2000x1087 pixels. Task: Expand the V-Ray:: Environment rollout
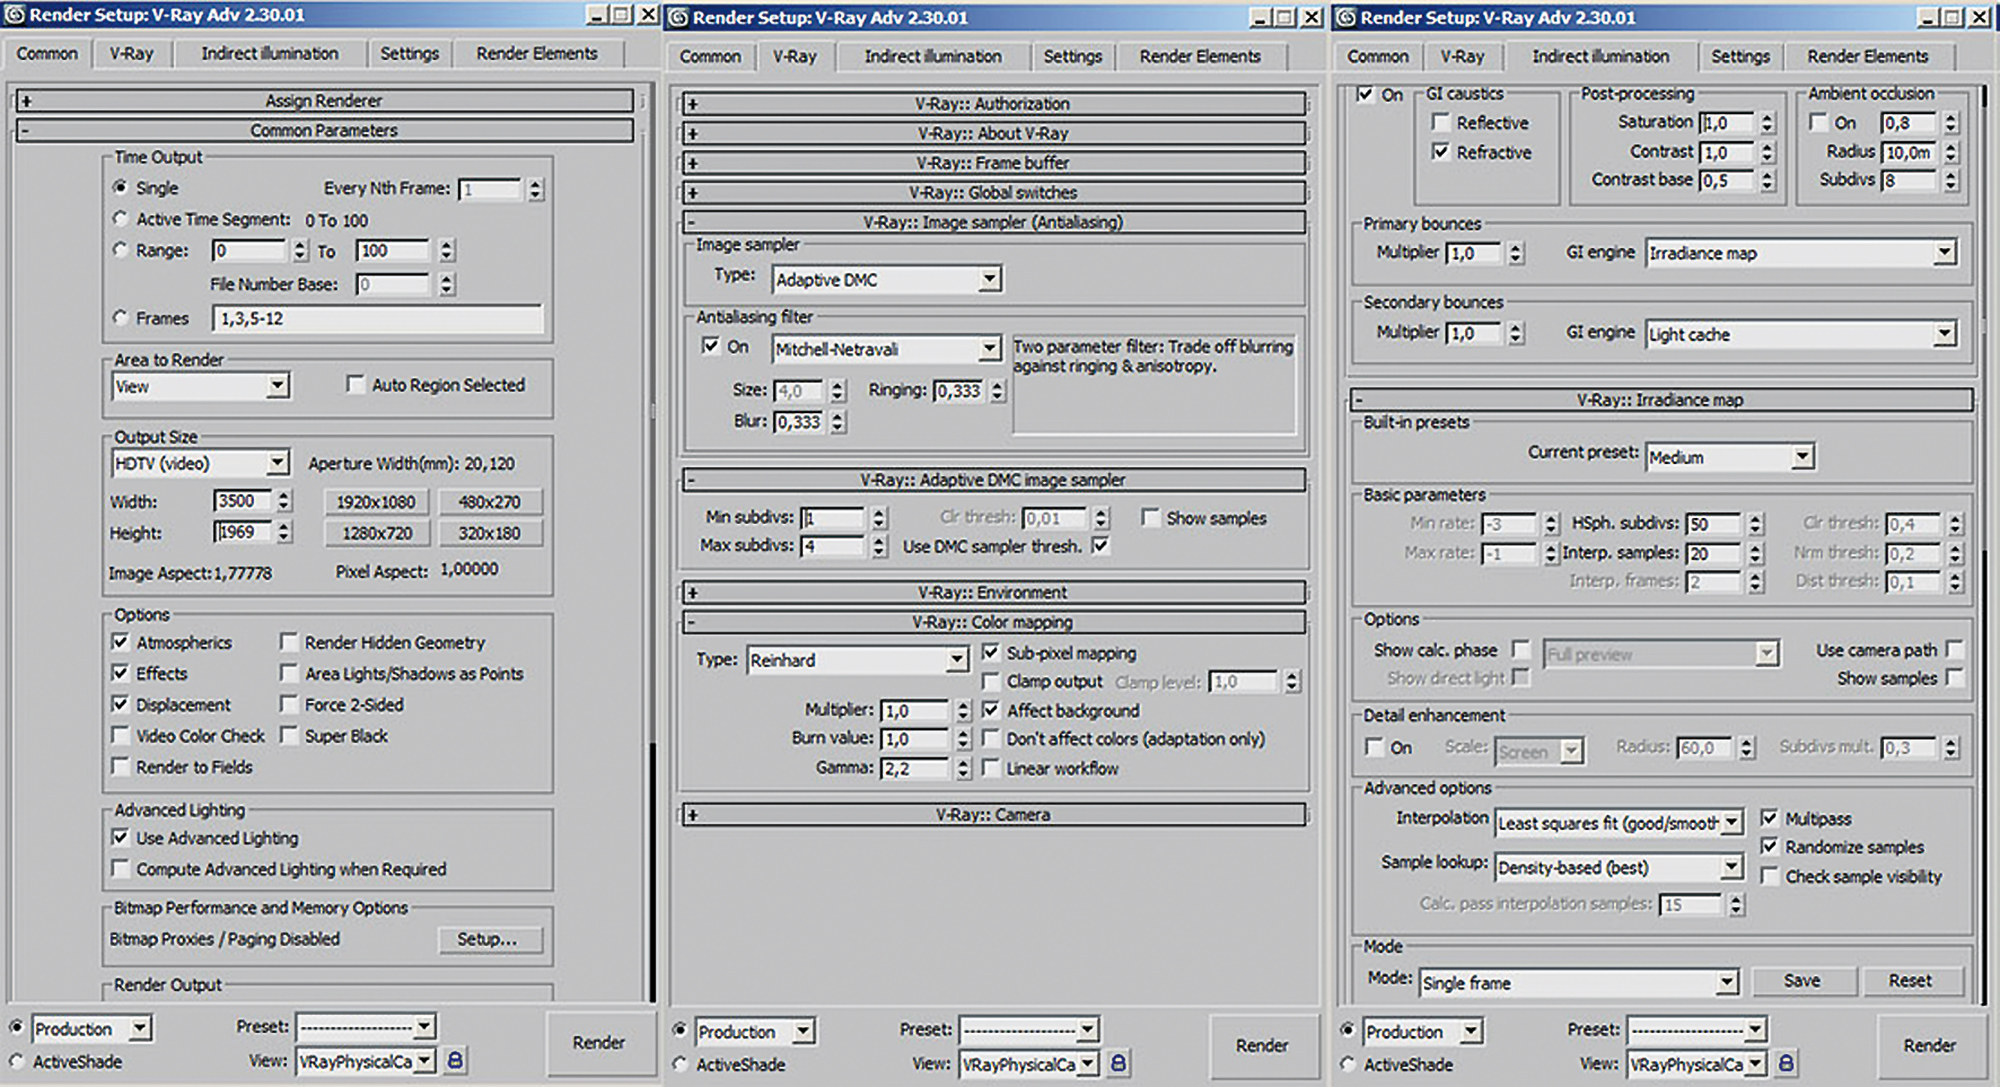coord(993,592)
